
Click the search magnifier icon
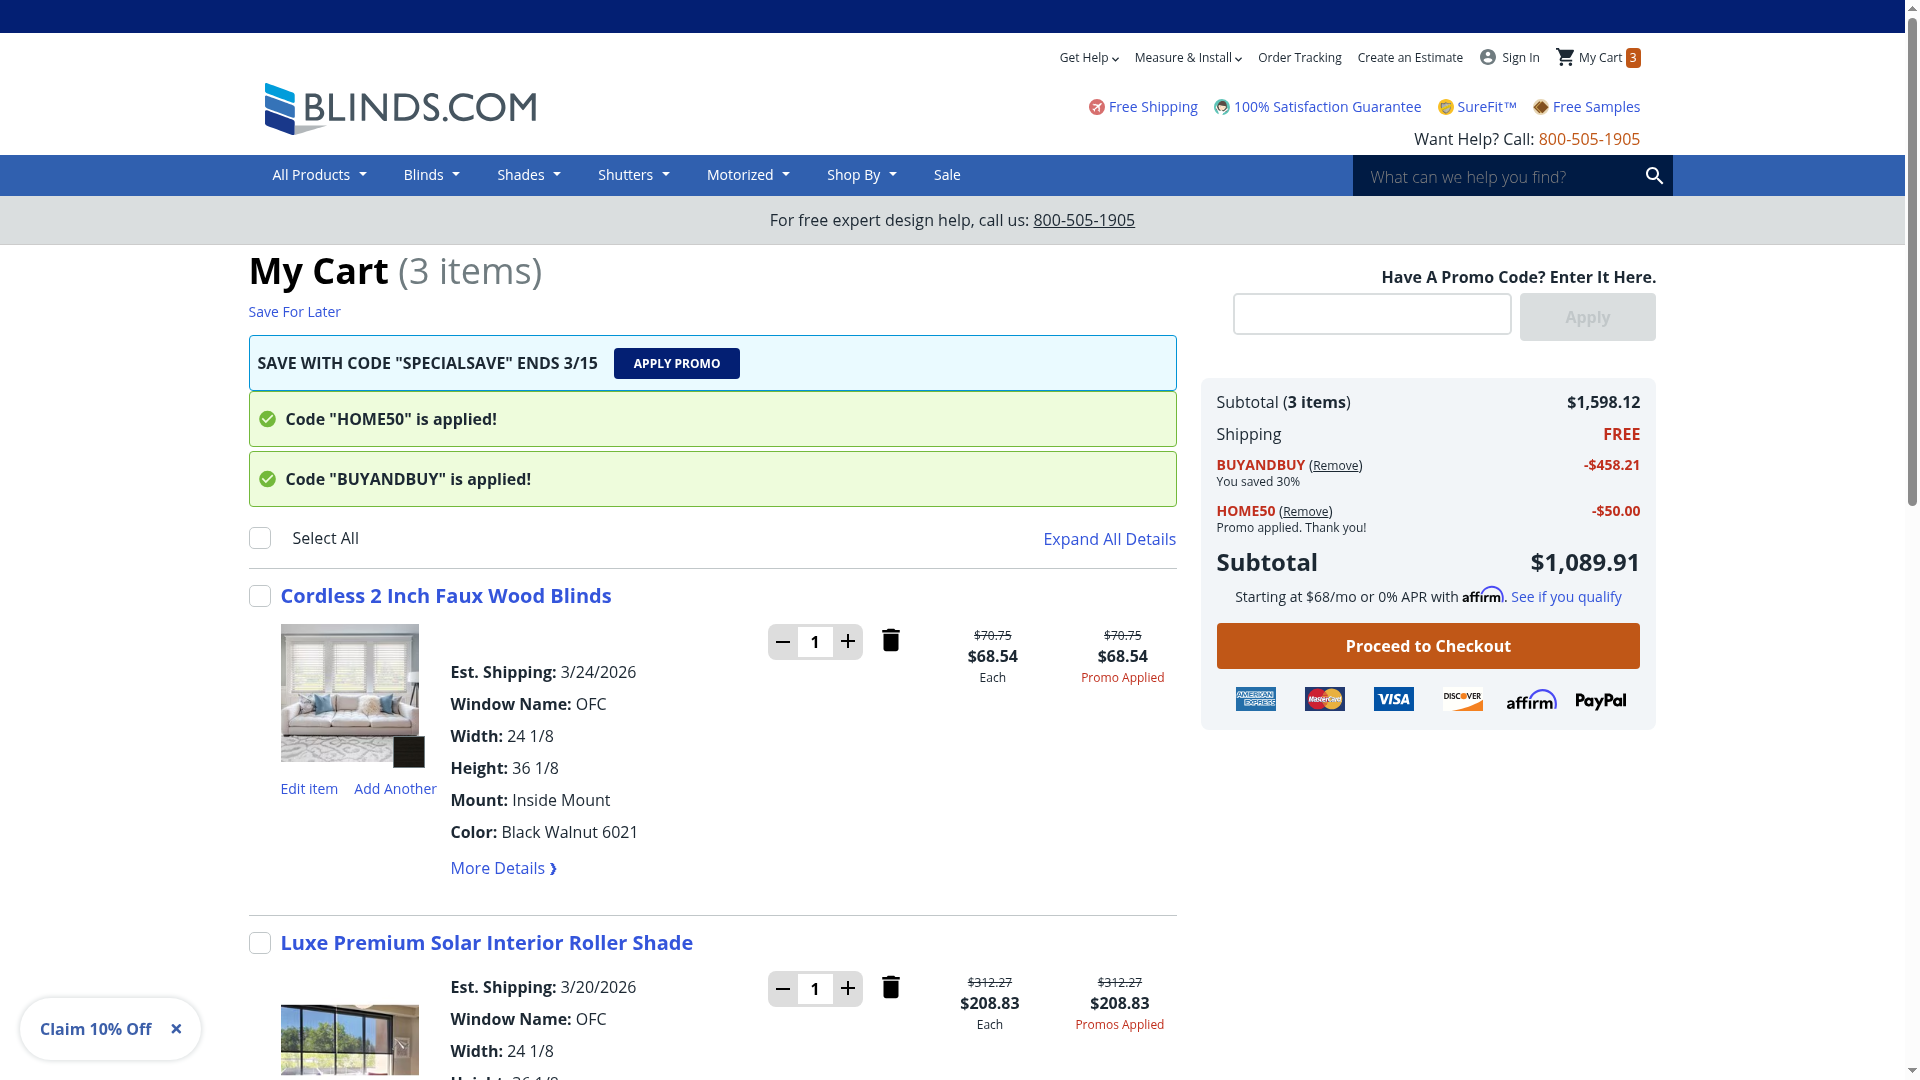pos(1654,176)
